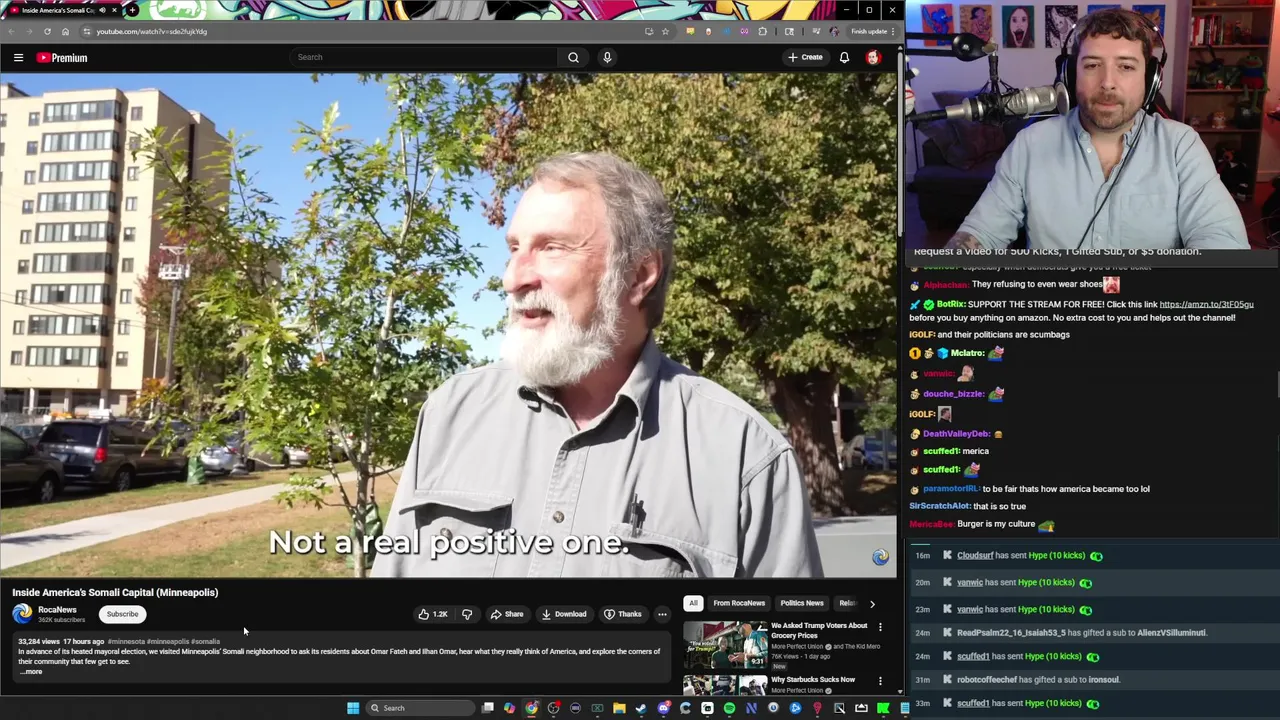Open options for Why Starbucks Sucks Now
This screenshot has width=1280, height=720.
coord(880,681)
